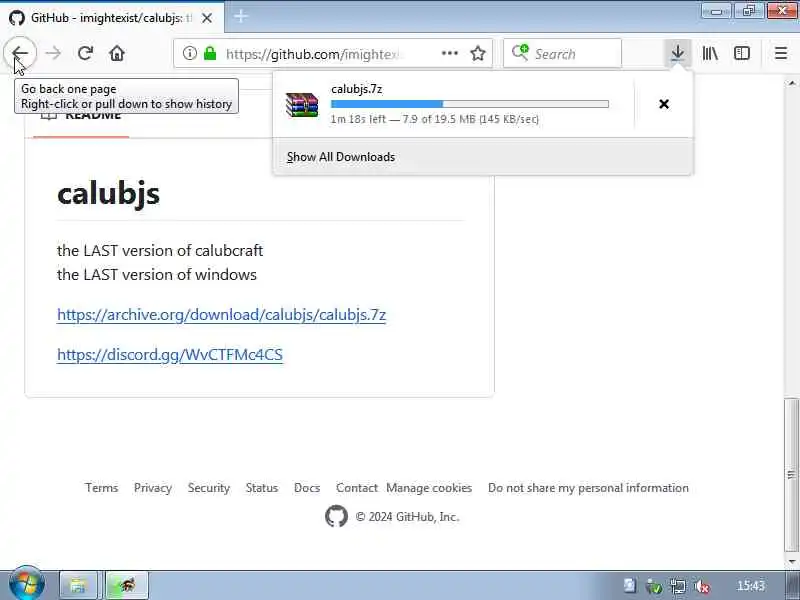The image size is (800, 600).
Task: Go back one page with back arrow
Action: (20, 53)
